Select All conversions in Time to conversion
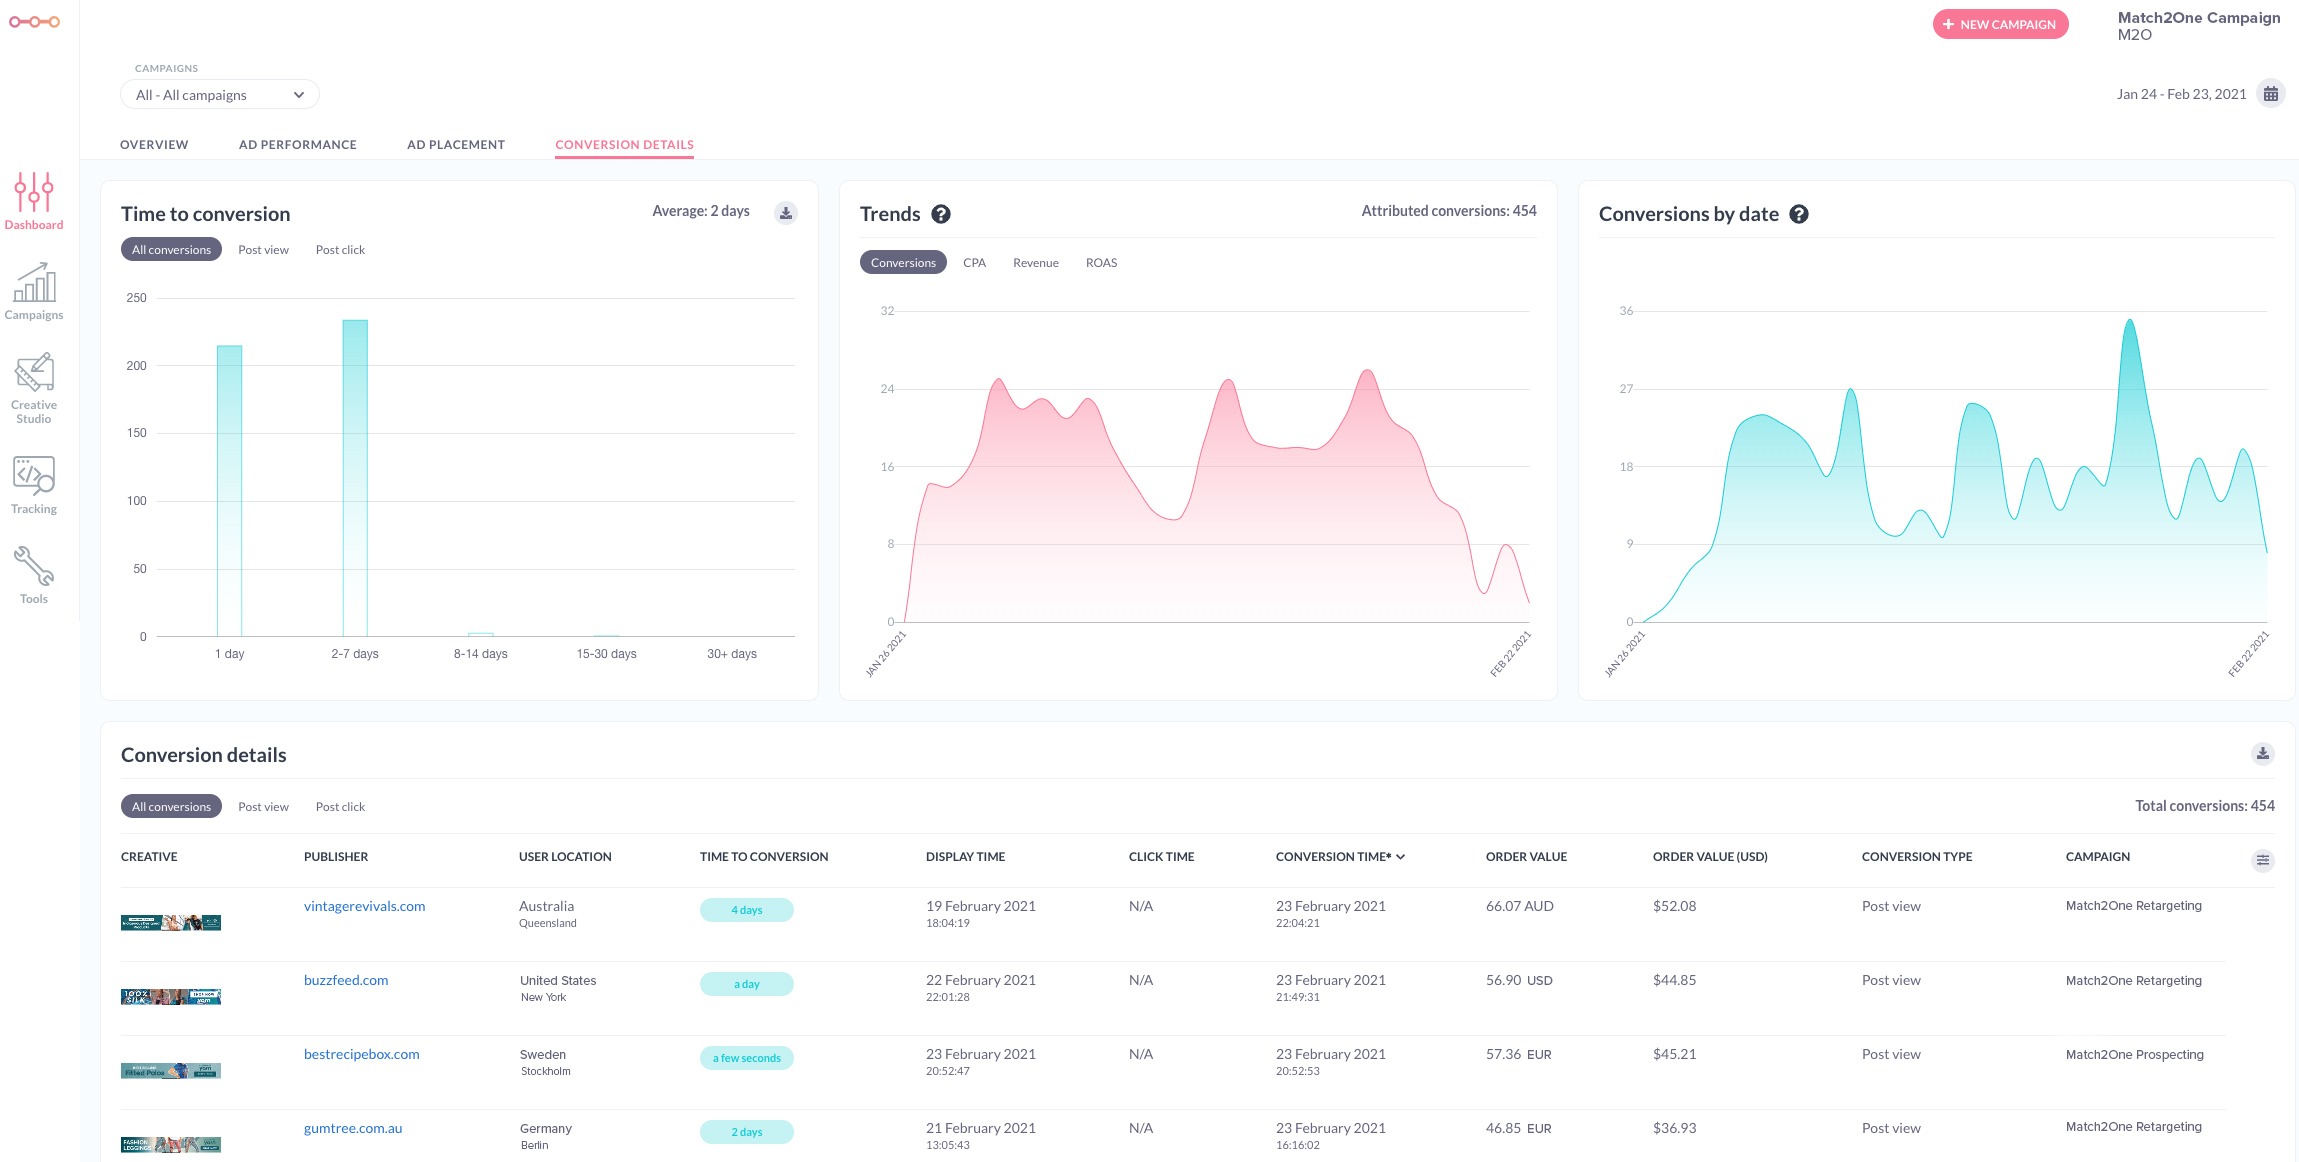2299x1162 pixels. pos(171,250)
